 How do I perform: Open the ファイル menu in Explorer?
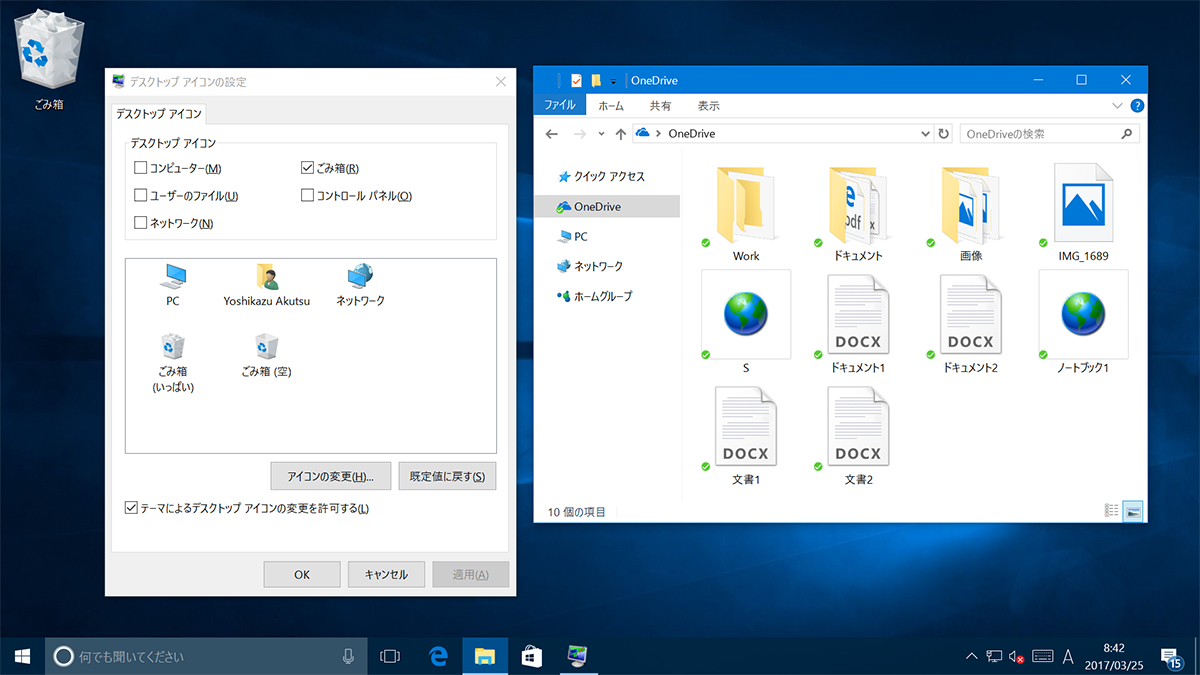559,104
